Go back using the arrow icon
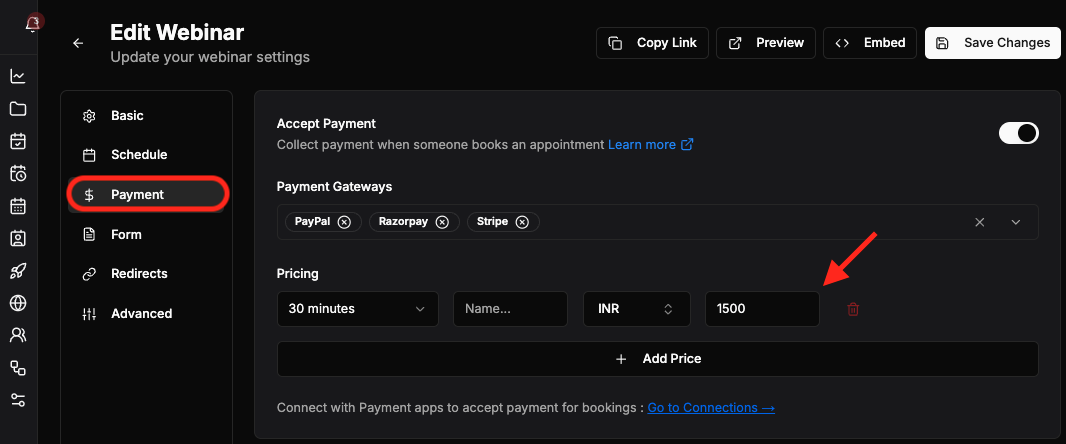 coord(78,43)
